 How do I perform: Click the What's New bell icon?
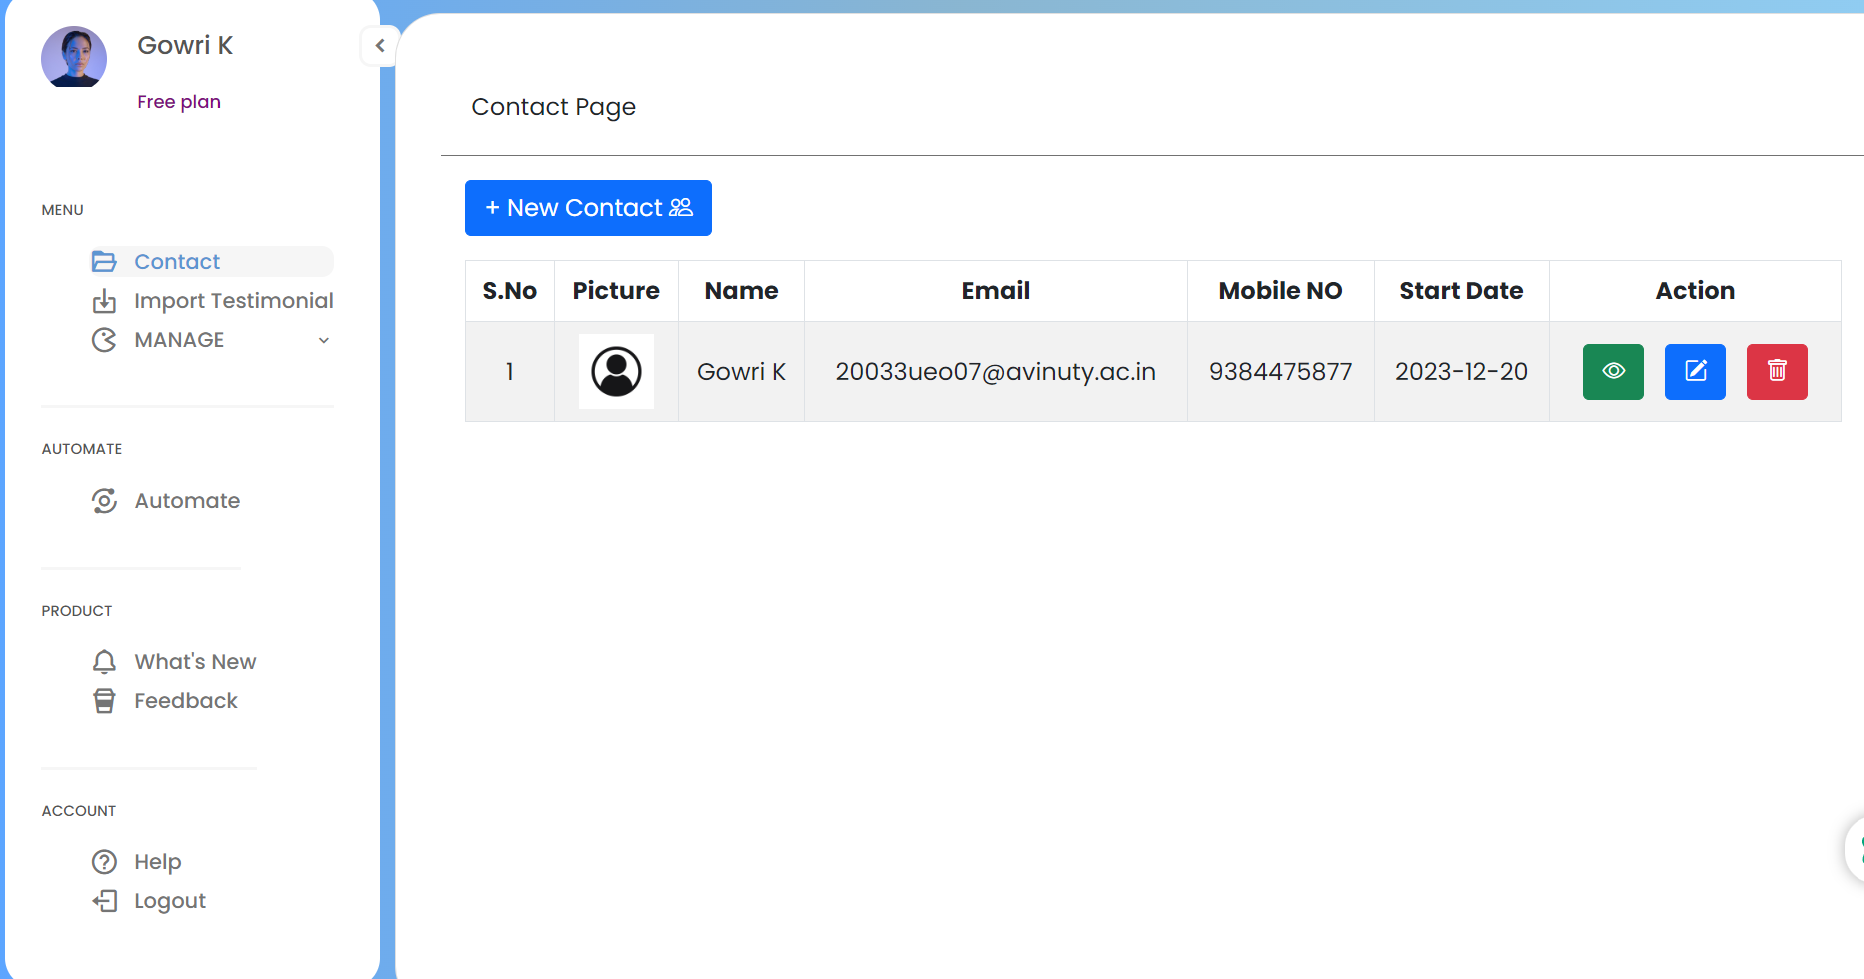click(104, 662)
